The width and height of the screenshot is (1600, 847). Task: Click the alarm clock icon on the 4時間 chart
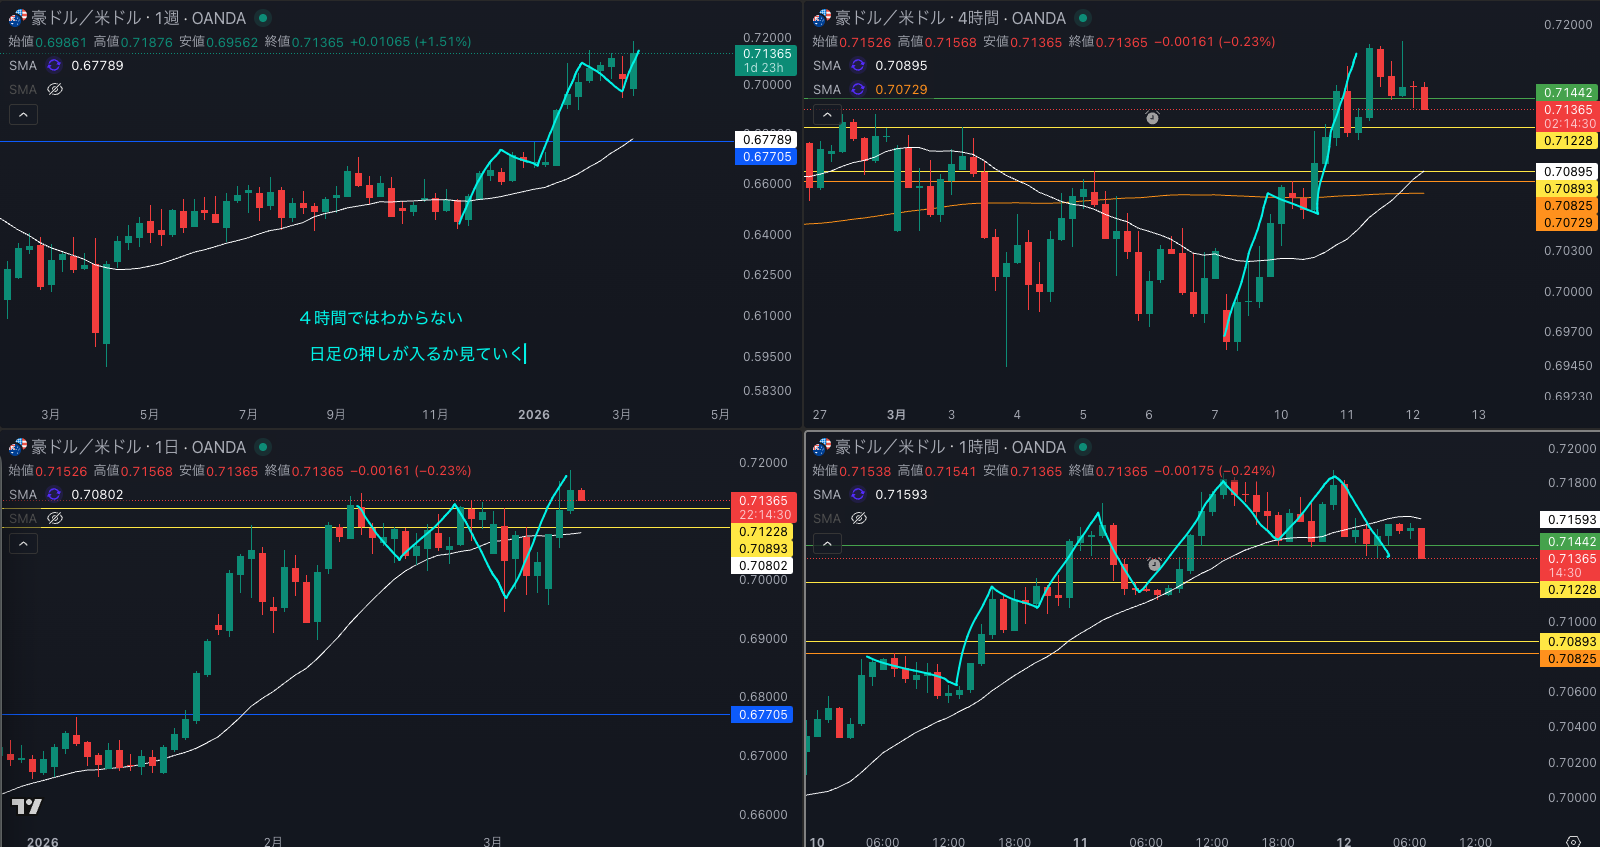(1152, 118)
